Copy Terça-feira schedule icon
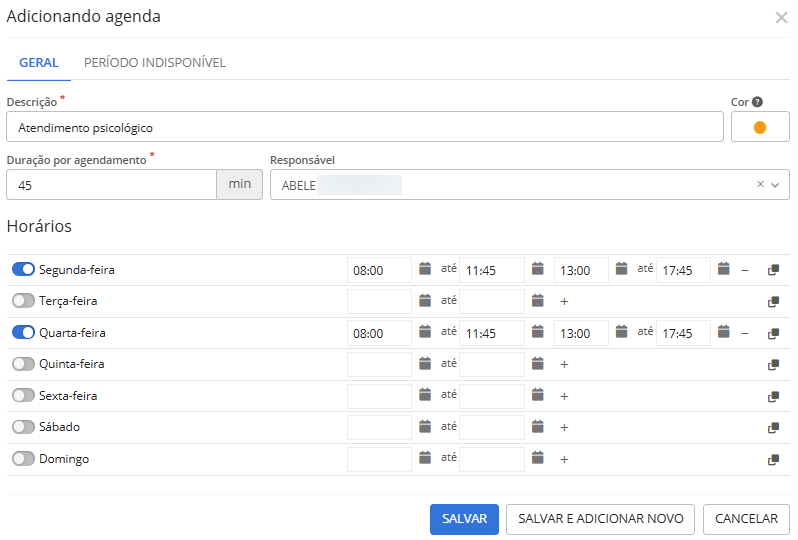Screen dimensions: 798x540 pos(773,302)
